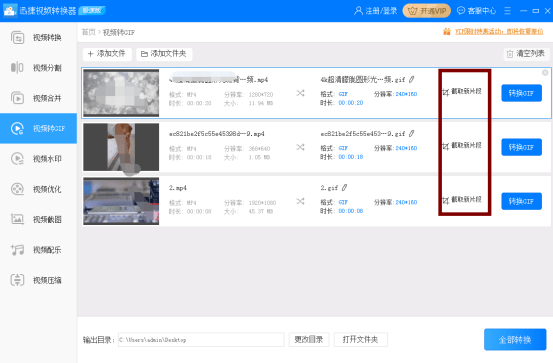Click the 打开文件夹 button

click(x=360, y=340)
